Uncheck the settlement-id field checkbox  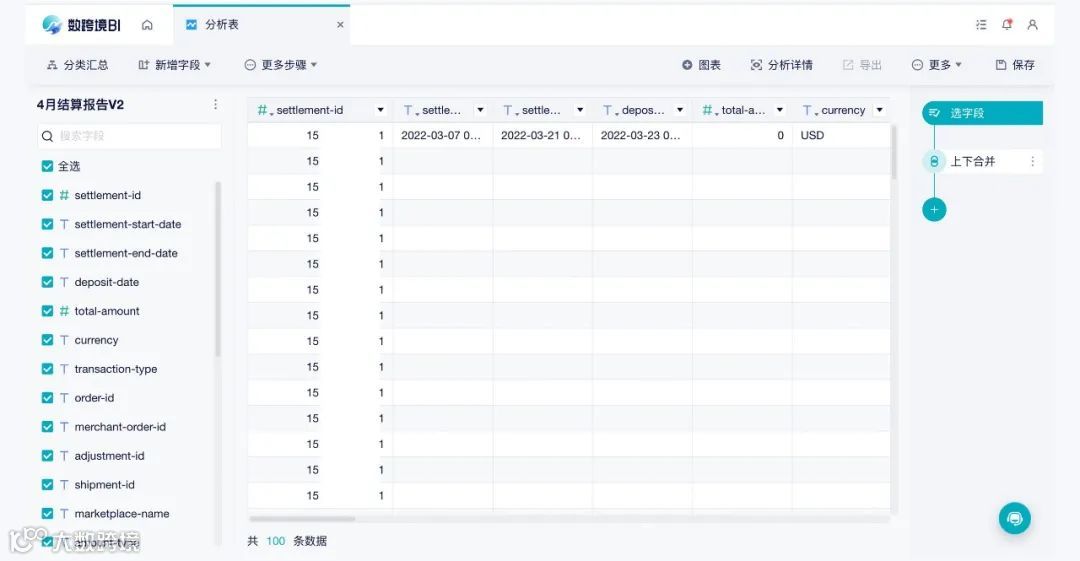pyautogui.click(x=48, y=195)
